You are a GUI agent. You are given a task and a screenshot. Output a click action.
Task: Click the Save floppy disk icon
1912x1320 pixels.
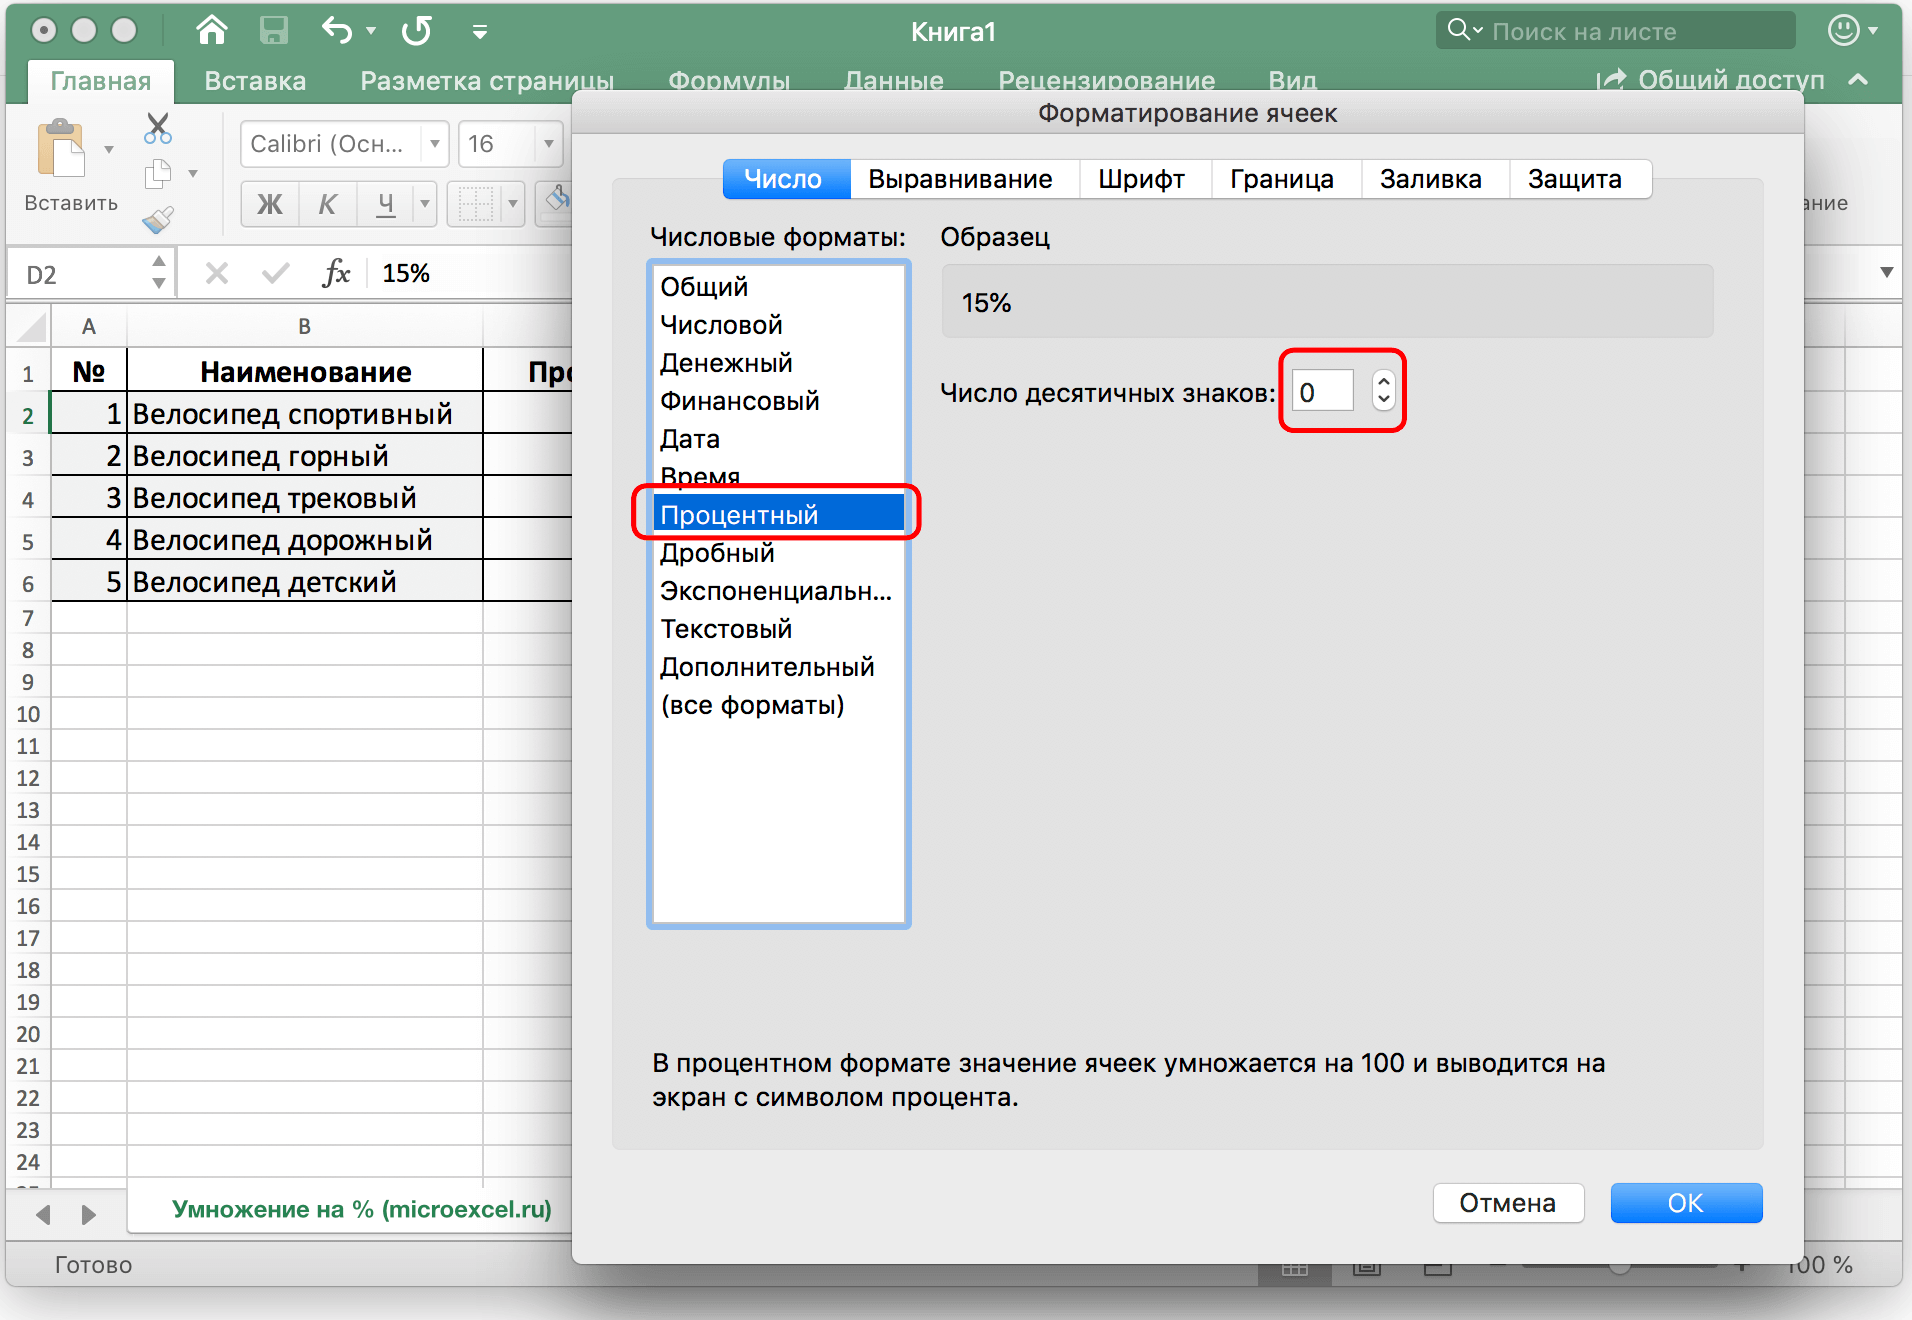273,31
